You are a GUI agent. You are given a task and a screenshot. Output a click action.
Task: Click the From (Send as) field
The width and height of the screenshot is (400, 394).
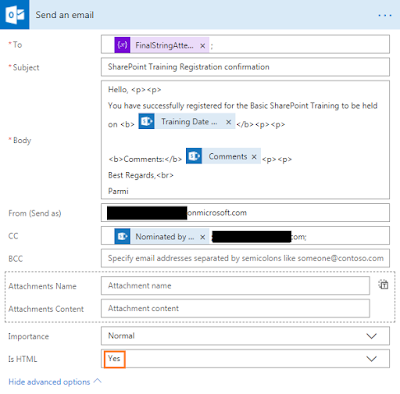[245, 213]
